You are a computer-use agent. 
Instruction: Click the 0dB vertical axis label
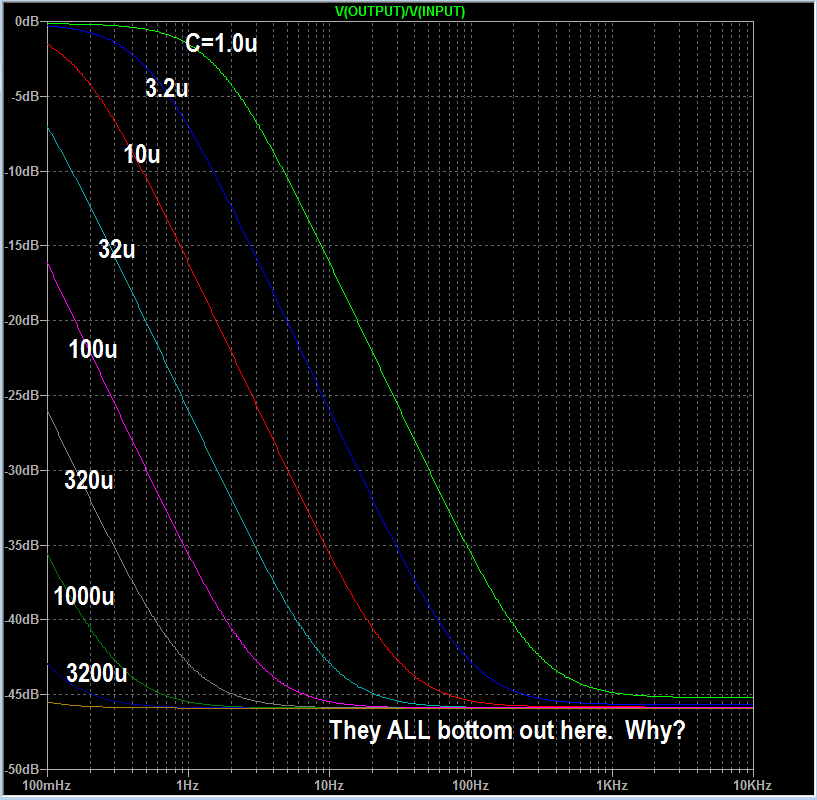(27, 21)
